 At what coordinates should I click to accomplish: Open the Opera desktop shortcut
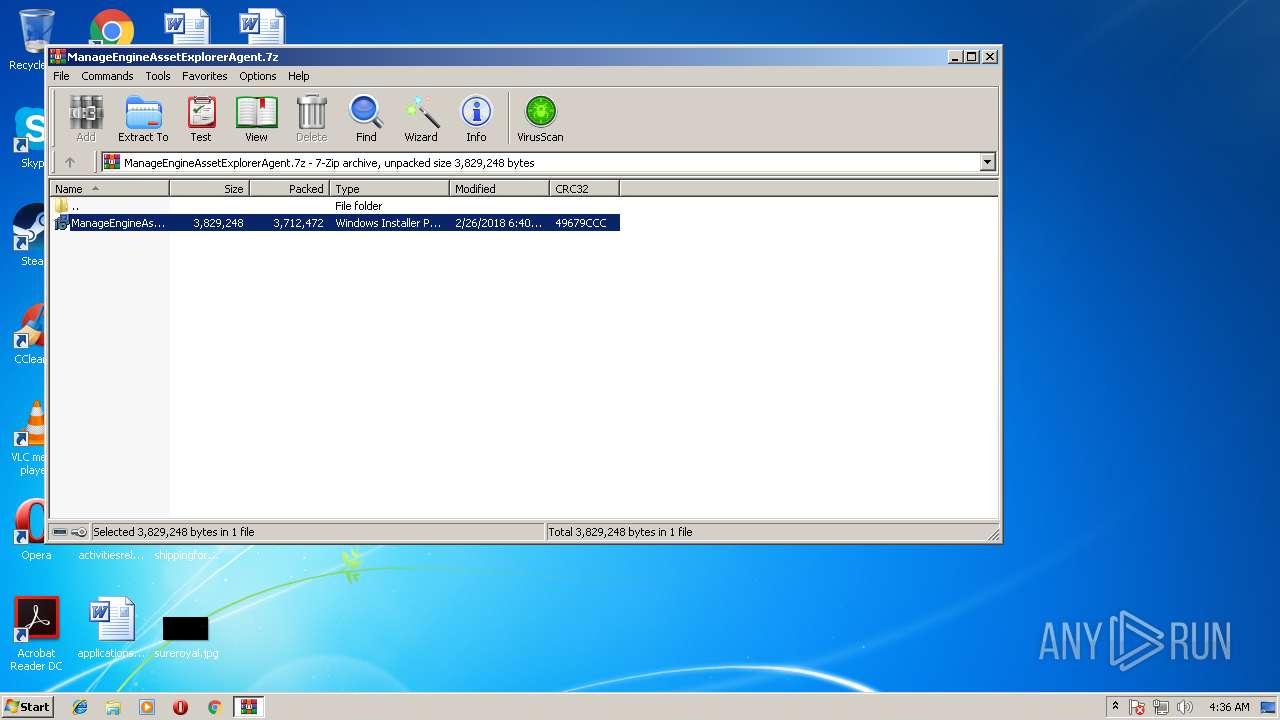(x=36, y=530)
